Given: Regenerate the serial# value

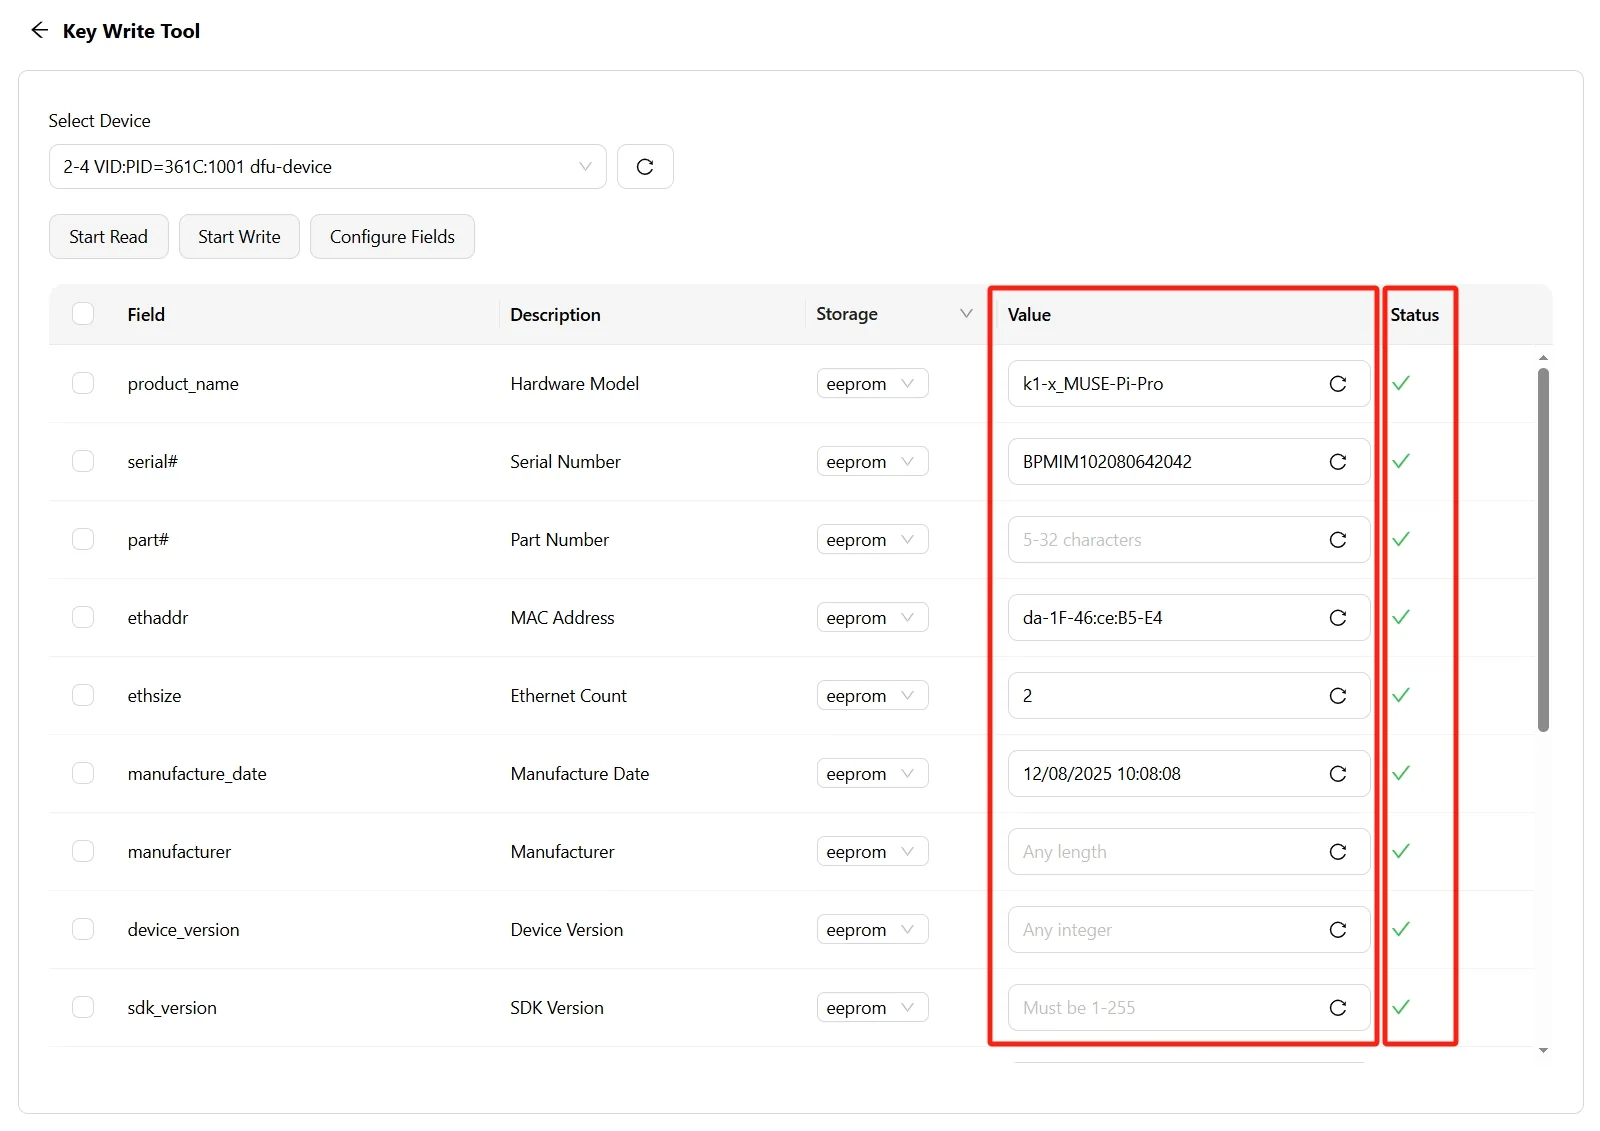Looking at the screenshot, I should pyautogui.click(x=1338, y=462).
